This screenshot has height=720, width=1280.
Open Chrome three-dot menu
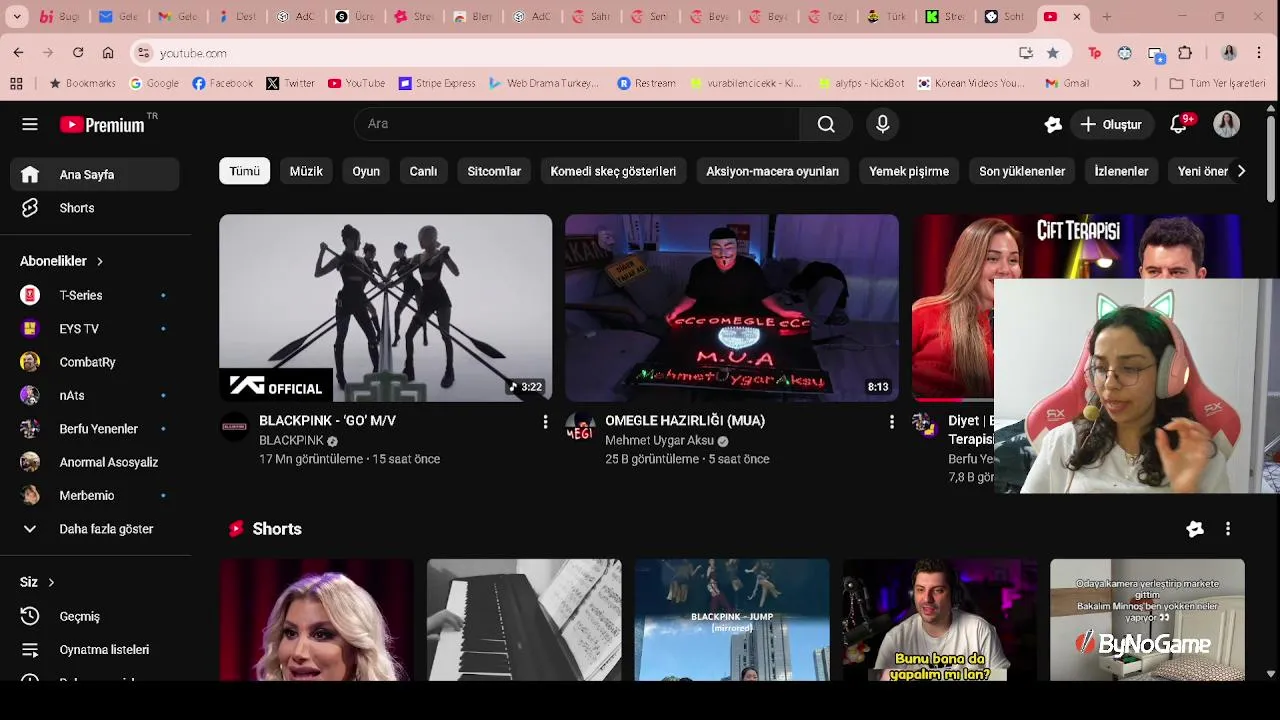pos(1259,53)
